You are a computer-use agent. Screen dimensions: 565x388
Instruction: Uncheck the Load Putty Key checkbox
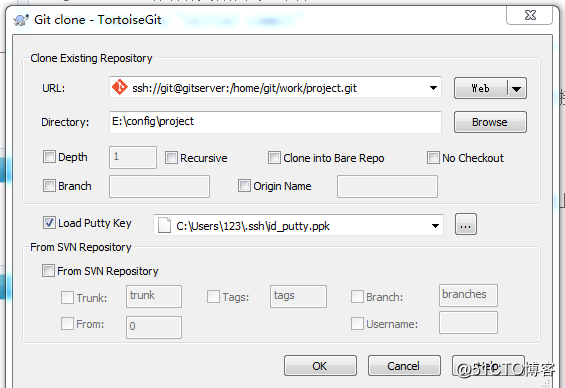[49, 223]
